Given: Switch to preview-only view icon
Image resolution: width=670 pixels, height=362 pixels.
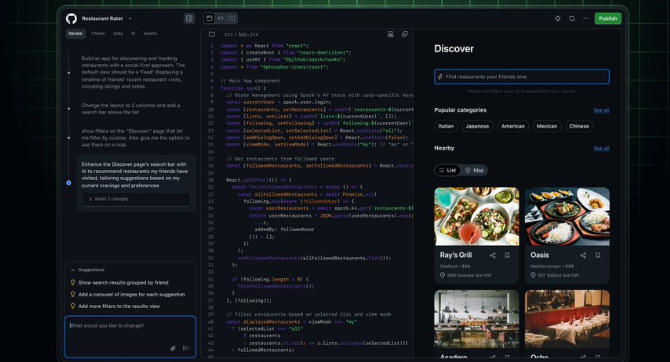Looking at the screenshot, I should click(x=209, y=18).
